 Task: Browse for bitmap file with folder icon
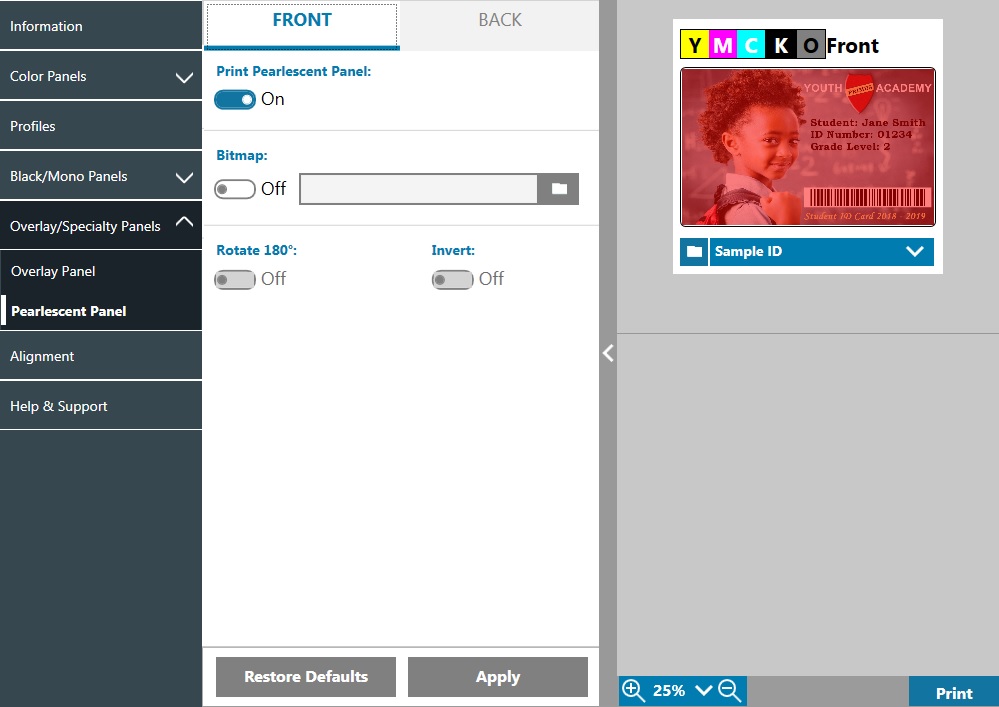559,189
